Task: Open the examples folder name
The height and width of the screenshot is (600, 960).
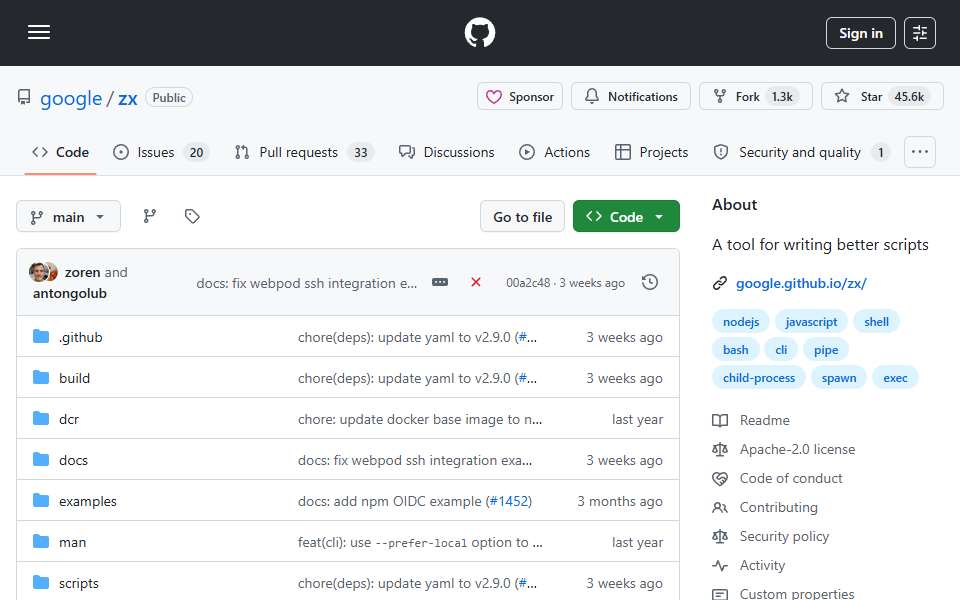Action: click(x=88, y=501)
